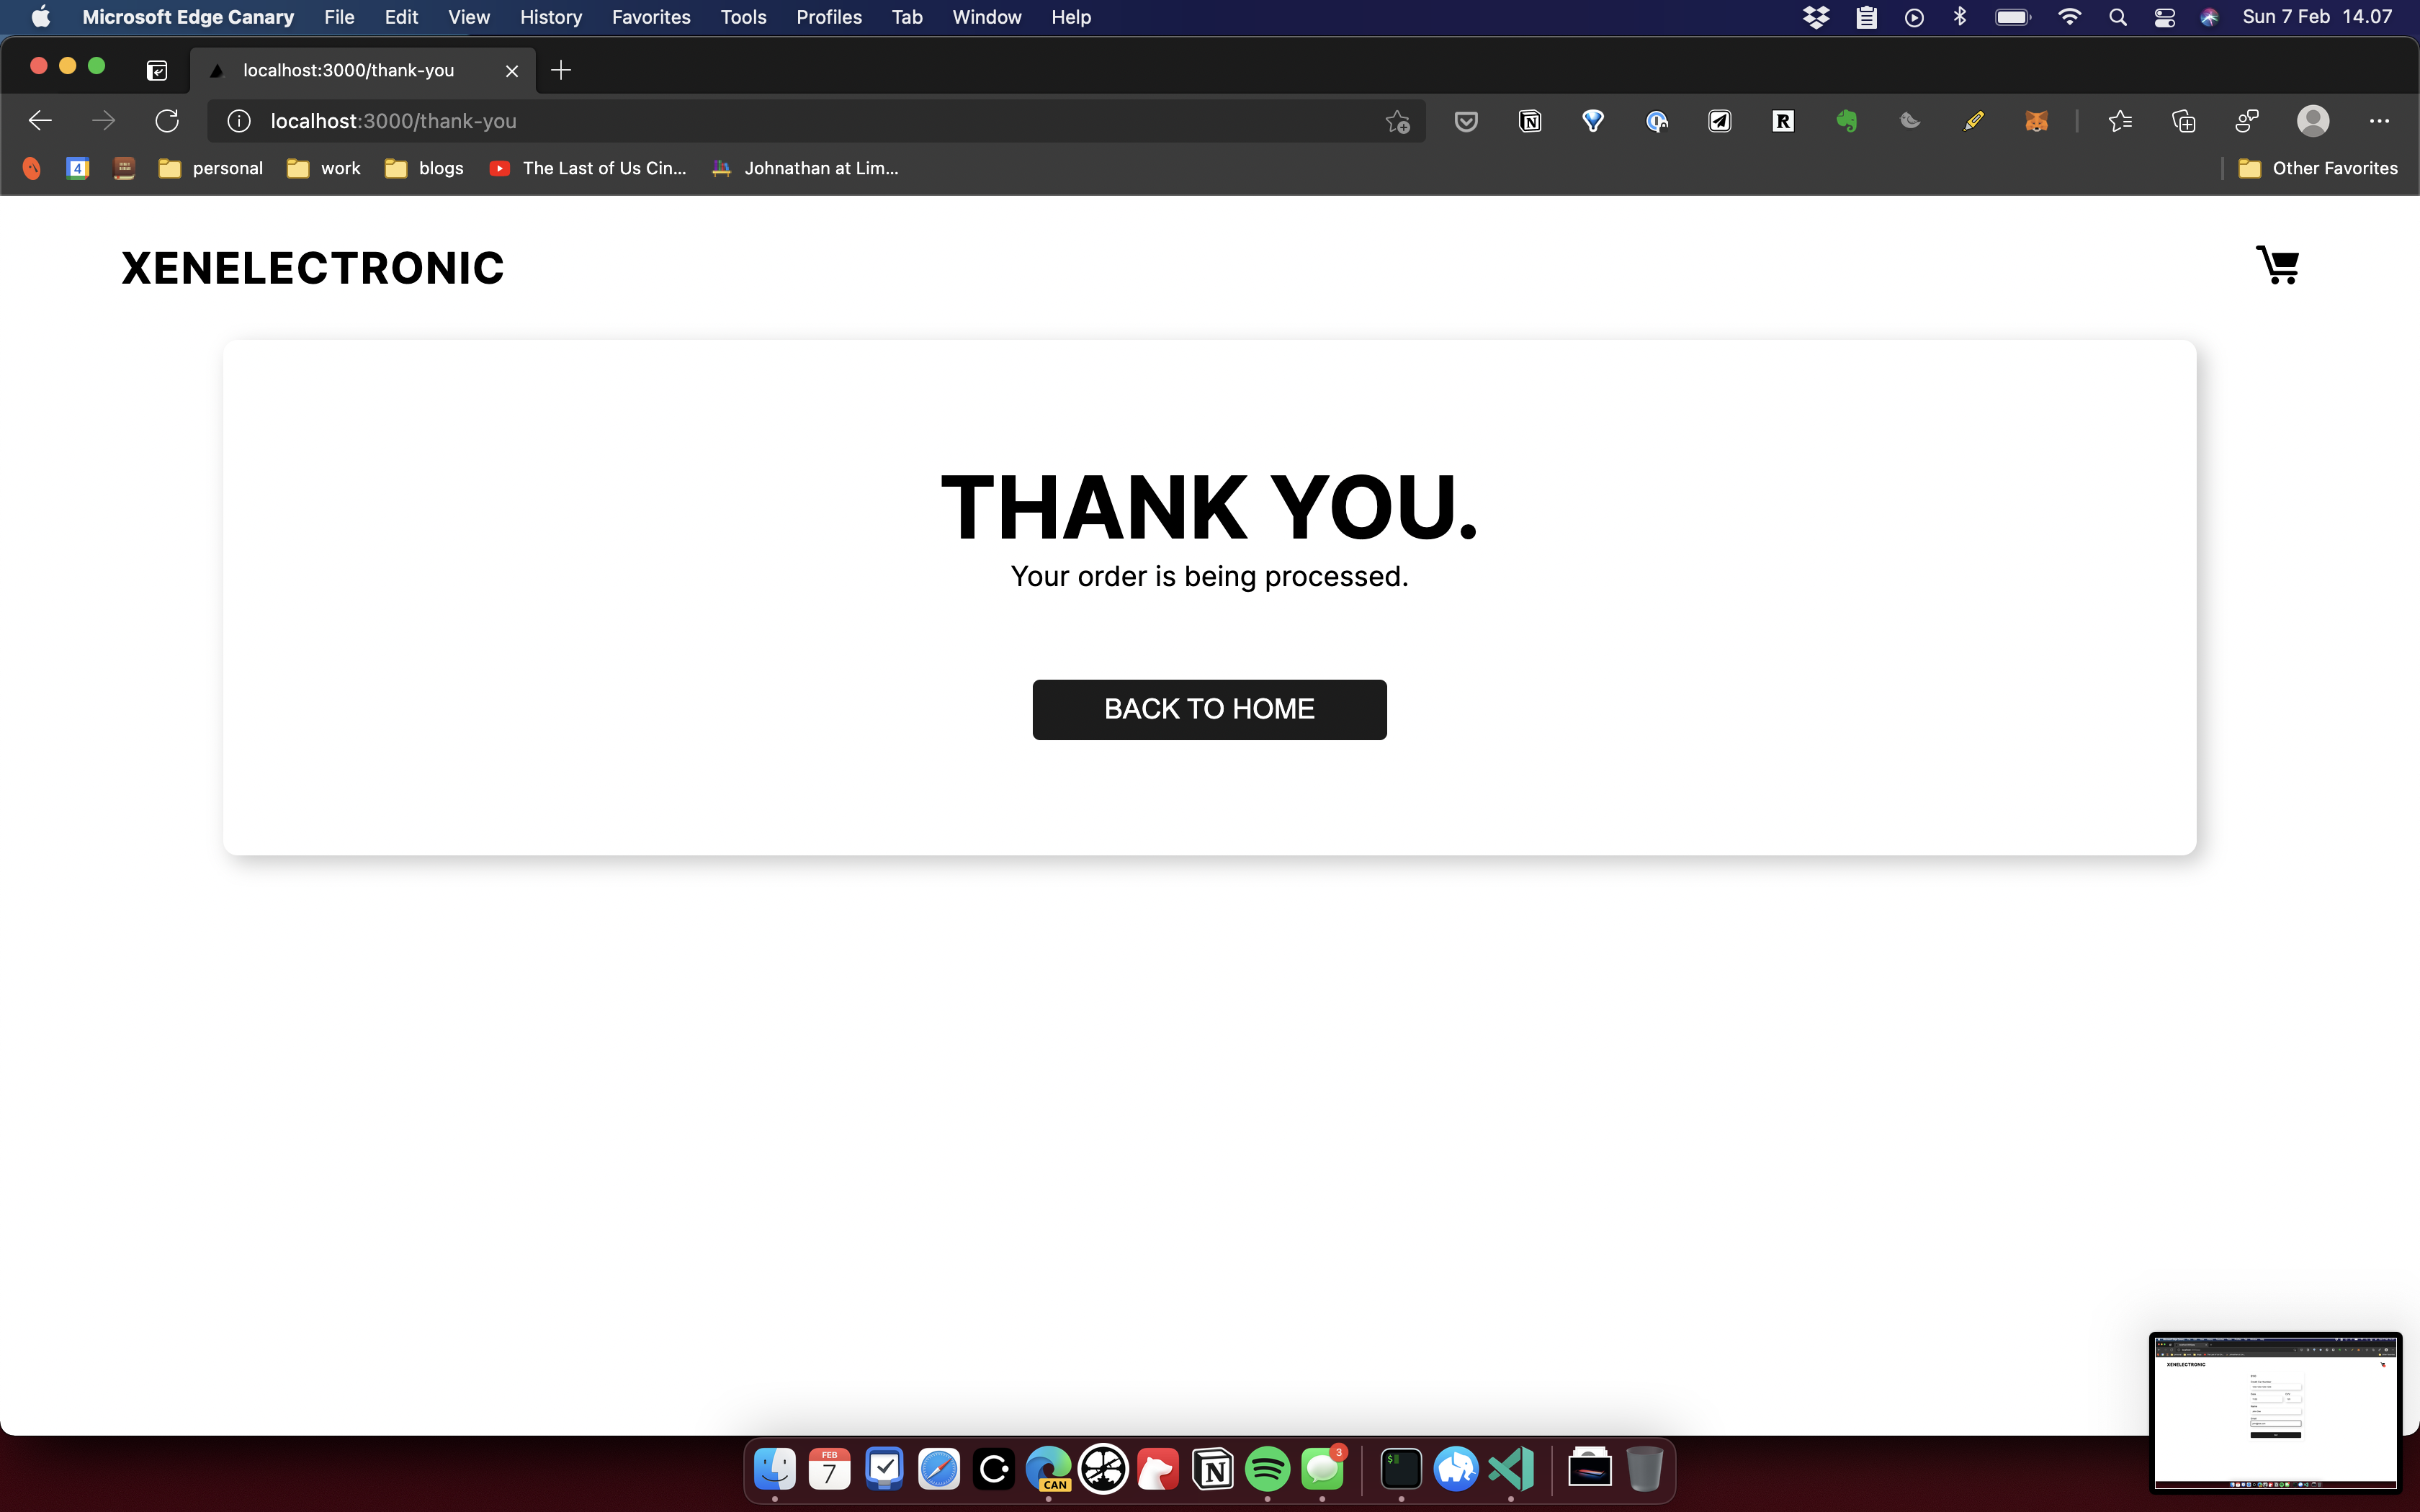This screenshot has width=2420, height=1512.
Task: Open the MetaMask fox extension
Action: pyautogui.click(x=2036, y=122)
